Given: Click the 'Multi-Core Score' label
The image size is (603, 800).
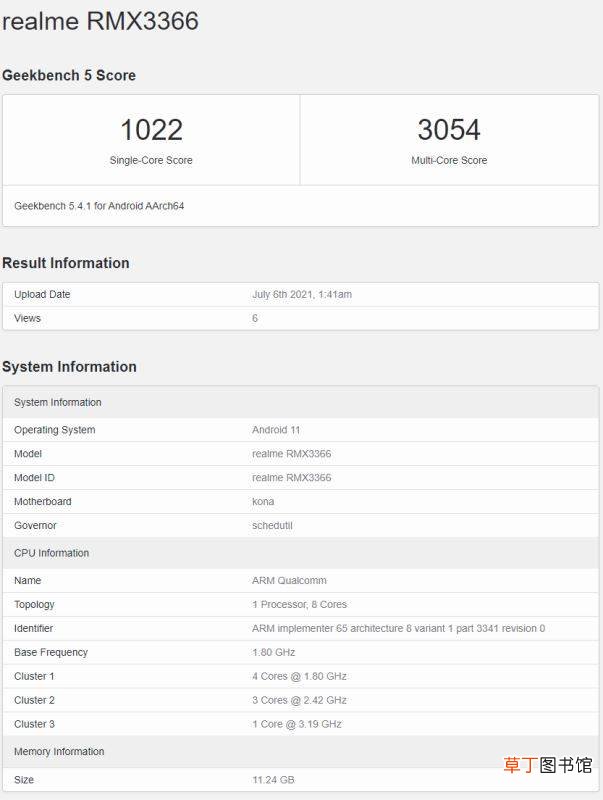Looking at the screenshot, I should [x=449, y=160].
